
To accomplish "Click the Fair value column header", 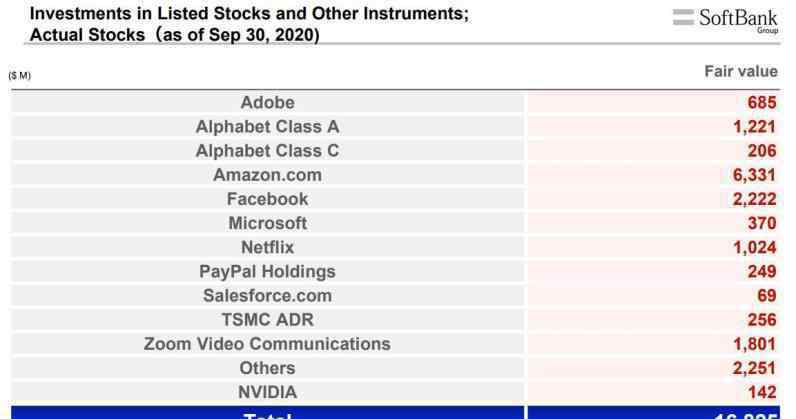I will point(741,72).
